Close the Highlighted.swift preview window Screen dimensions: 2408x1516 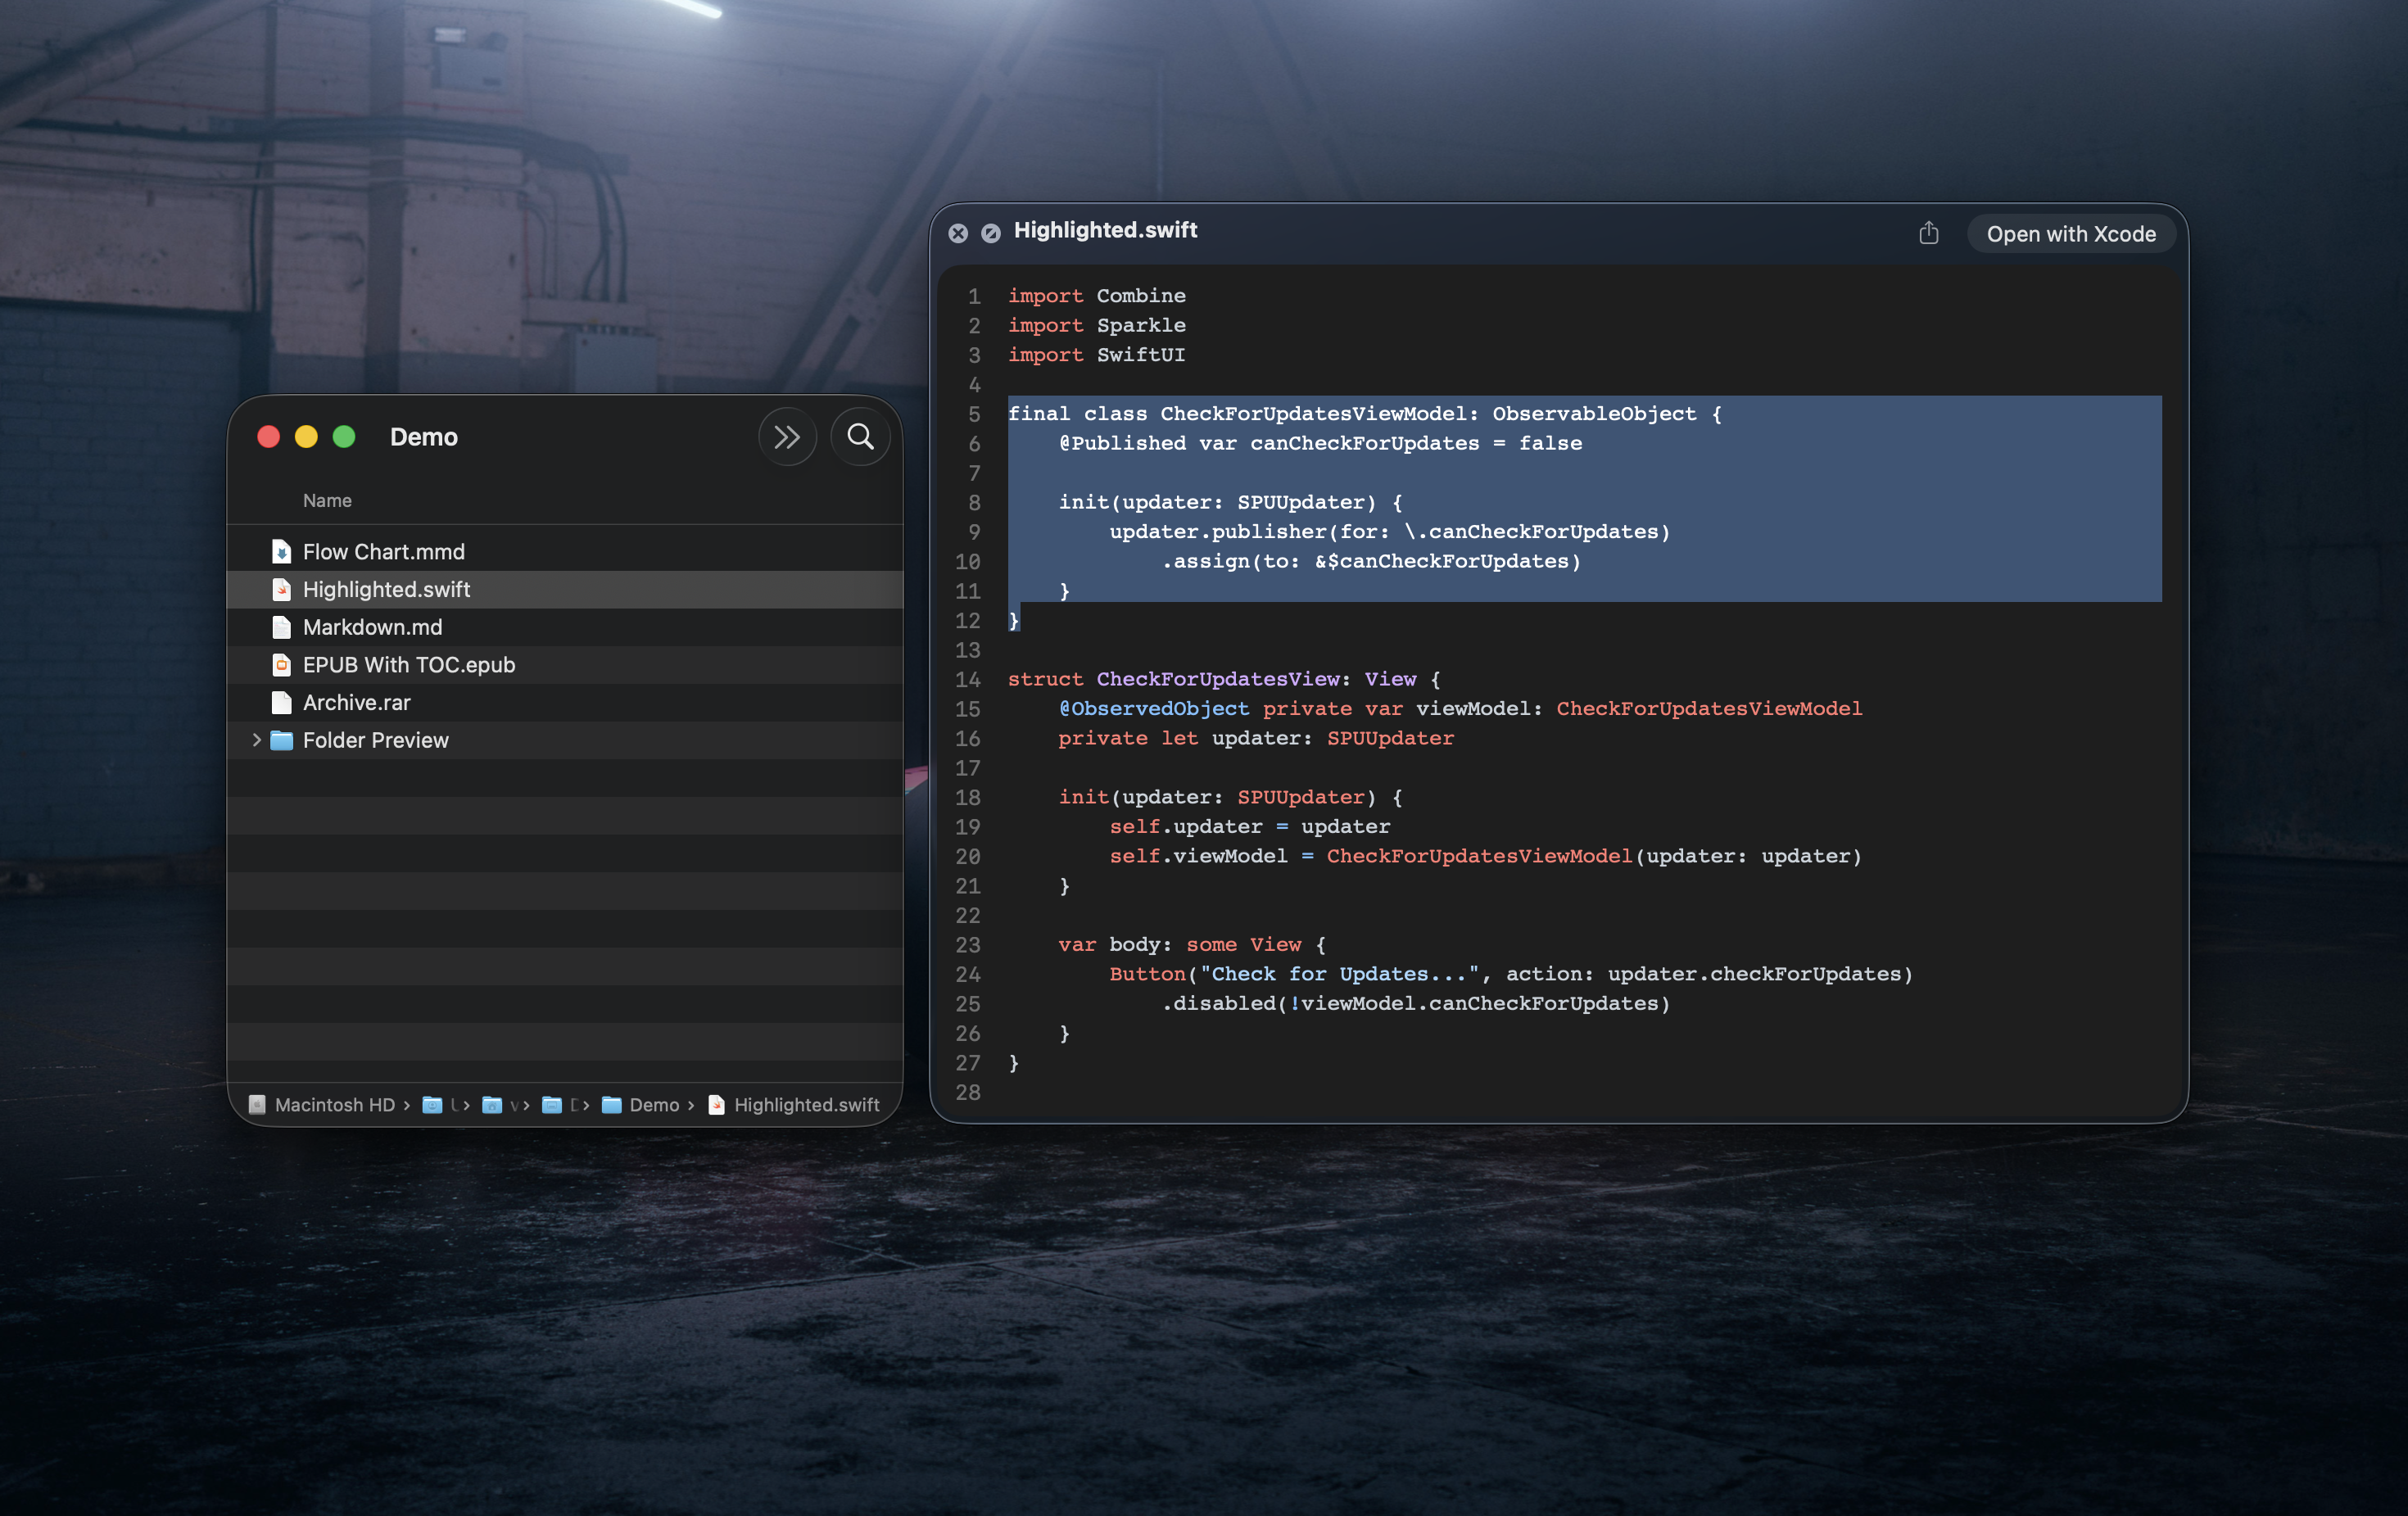coord(959,233)
